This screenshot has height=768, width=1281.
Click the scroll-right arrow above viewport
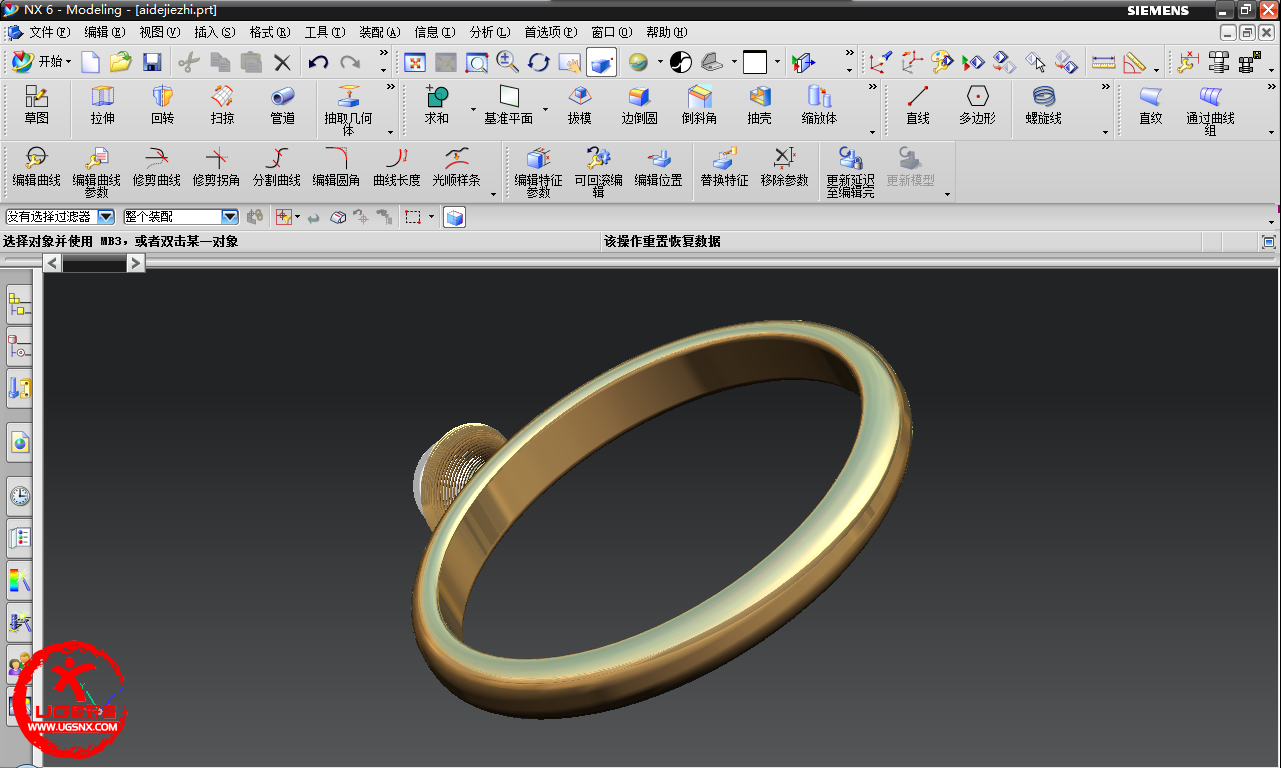(136, 262)
